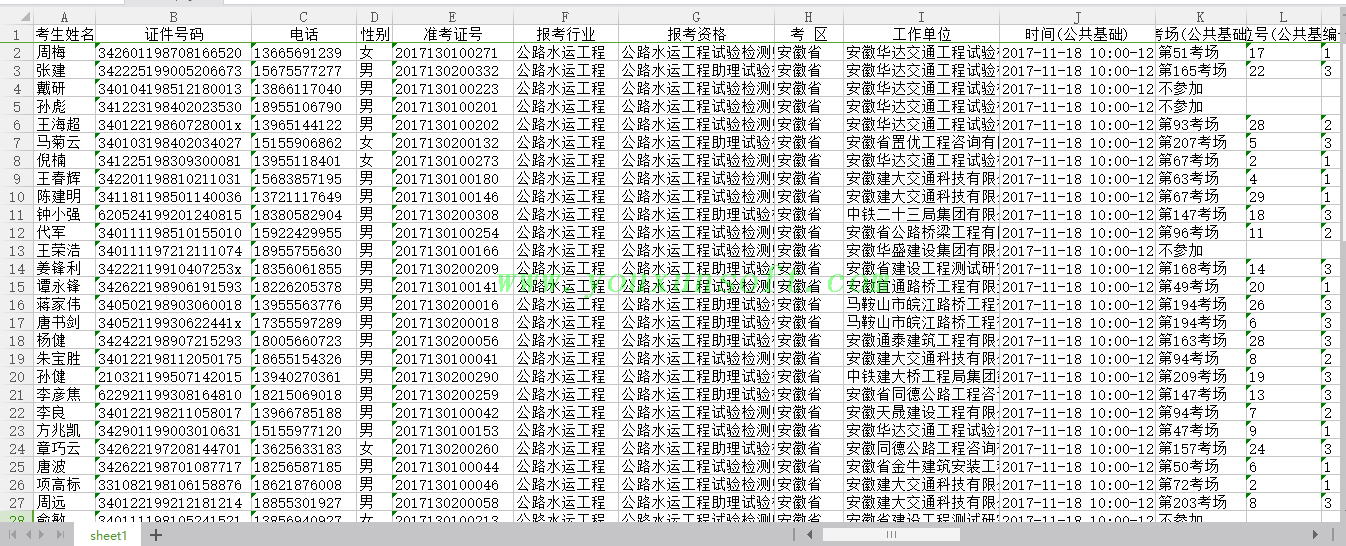Select column H header
This screenshot has height=546, width=1346.
click(809, 17)
